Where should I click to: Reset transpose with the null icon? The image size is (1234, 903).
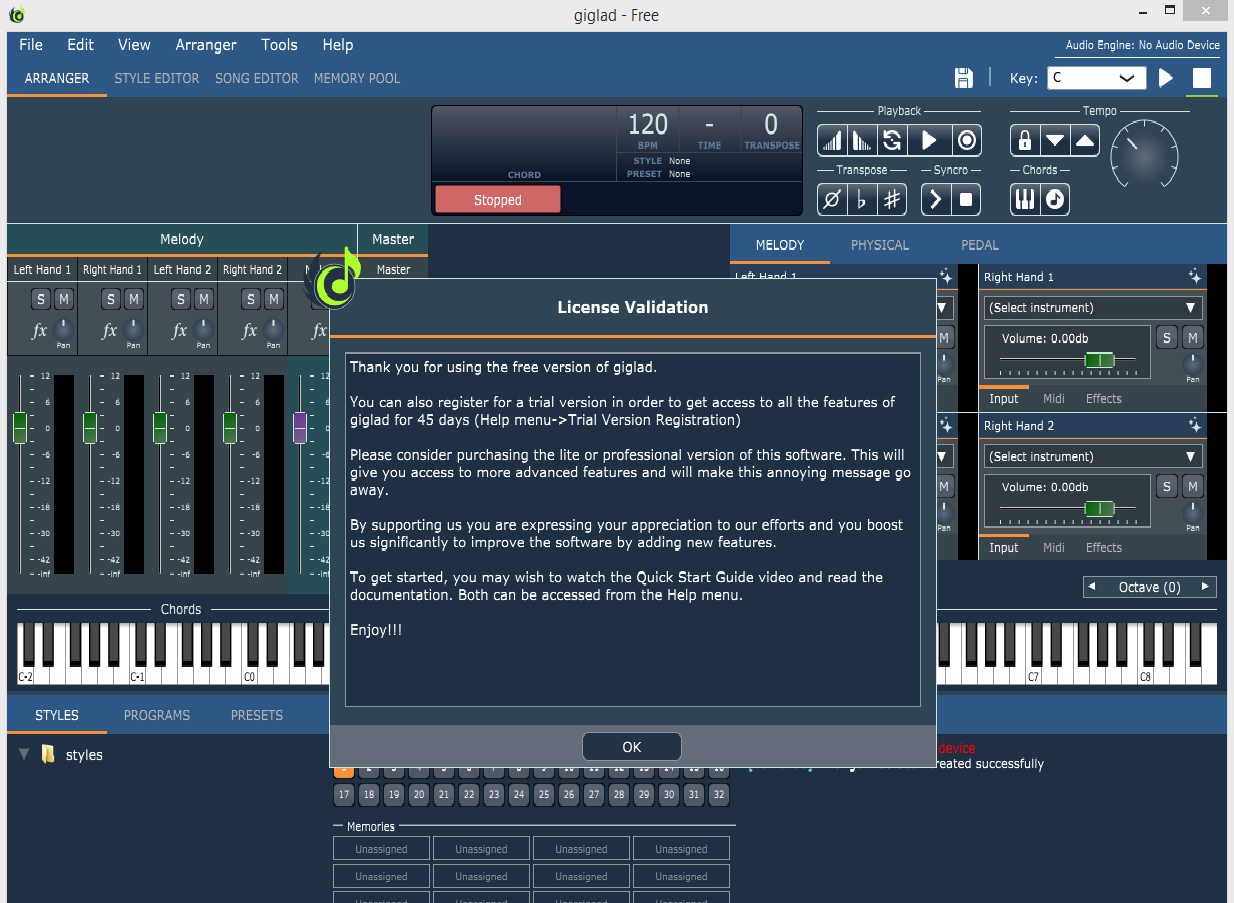[831, 199]
